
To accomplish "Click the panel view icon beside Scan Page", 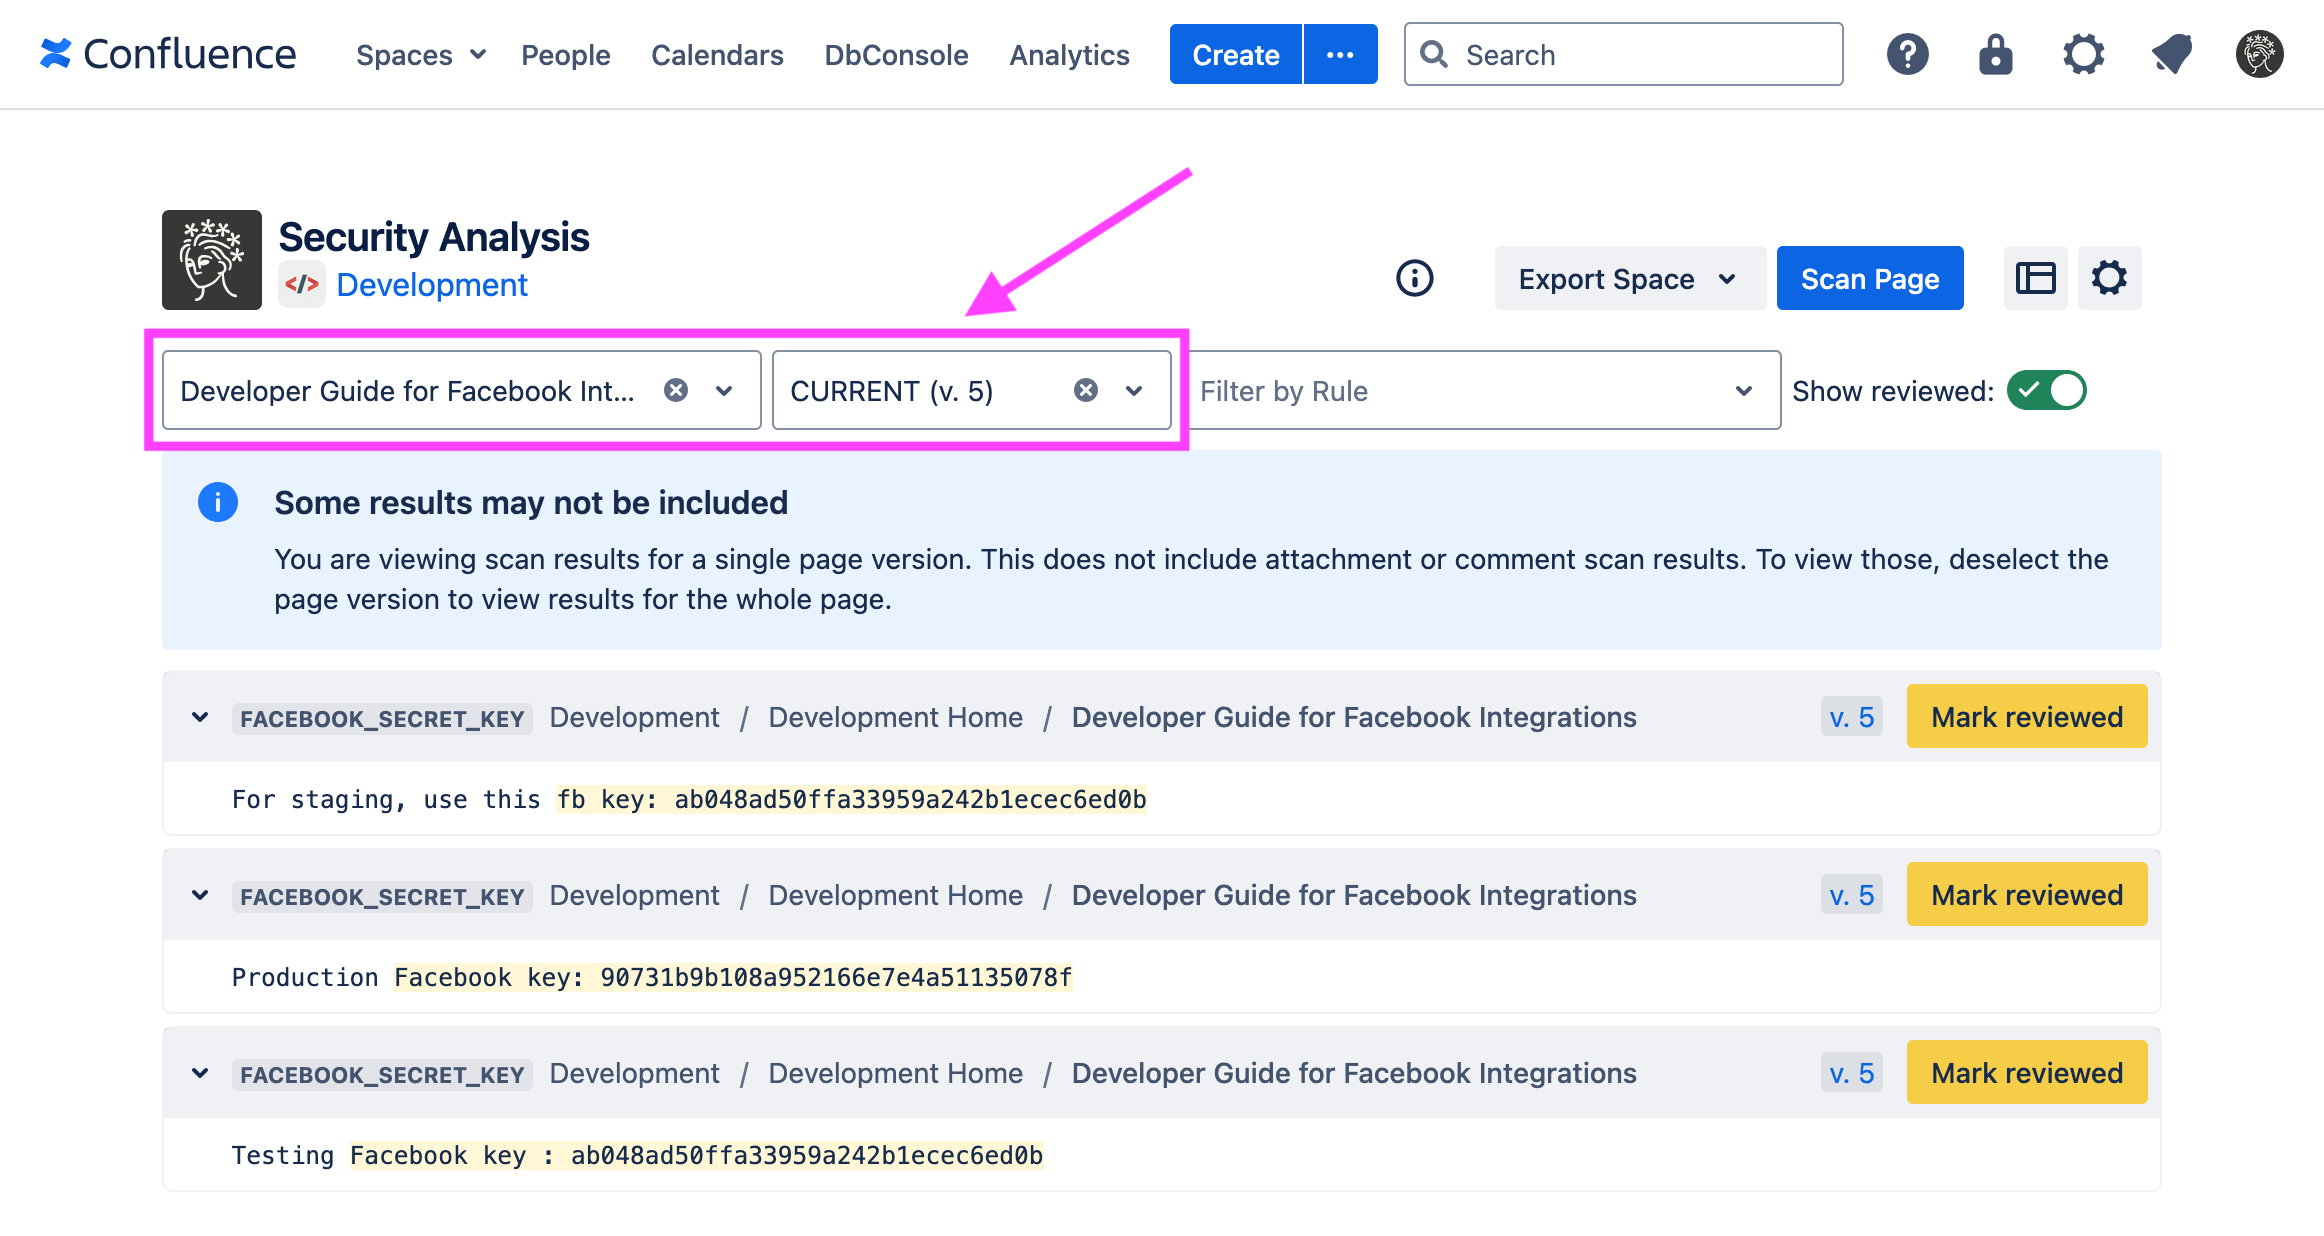I will point(2035,278).
